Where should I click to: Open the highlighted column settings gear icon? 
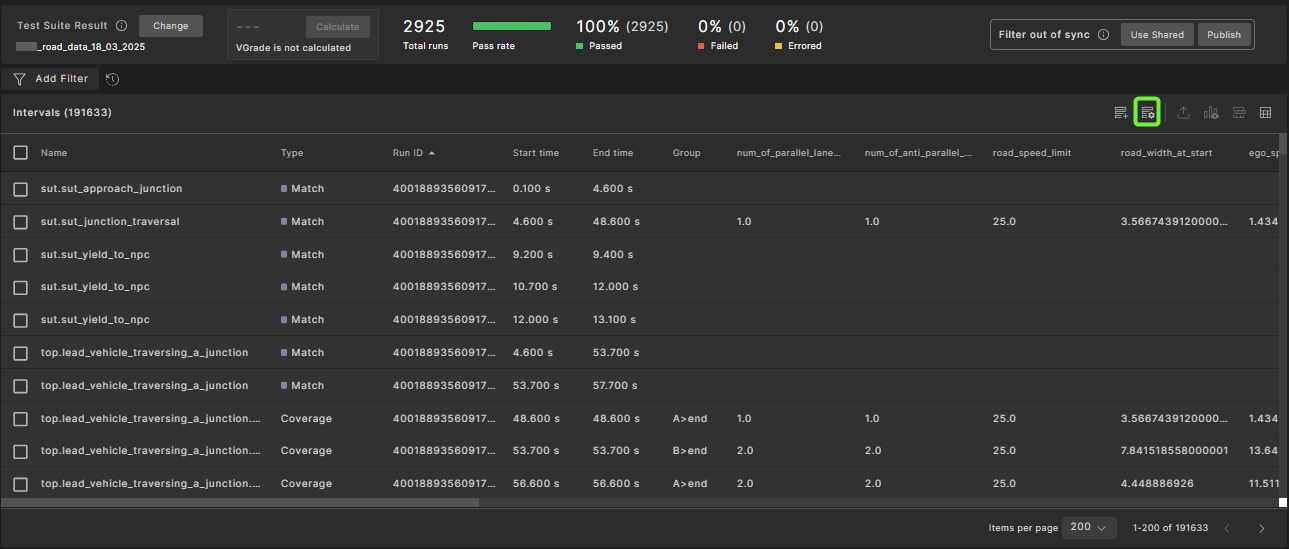tap(1147, 113)
